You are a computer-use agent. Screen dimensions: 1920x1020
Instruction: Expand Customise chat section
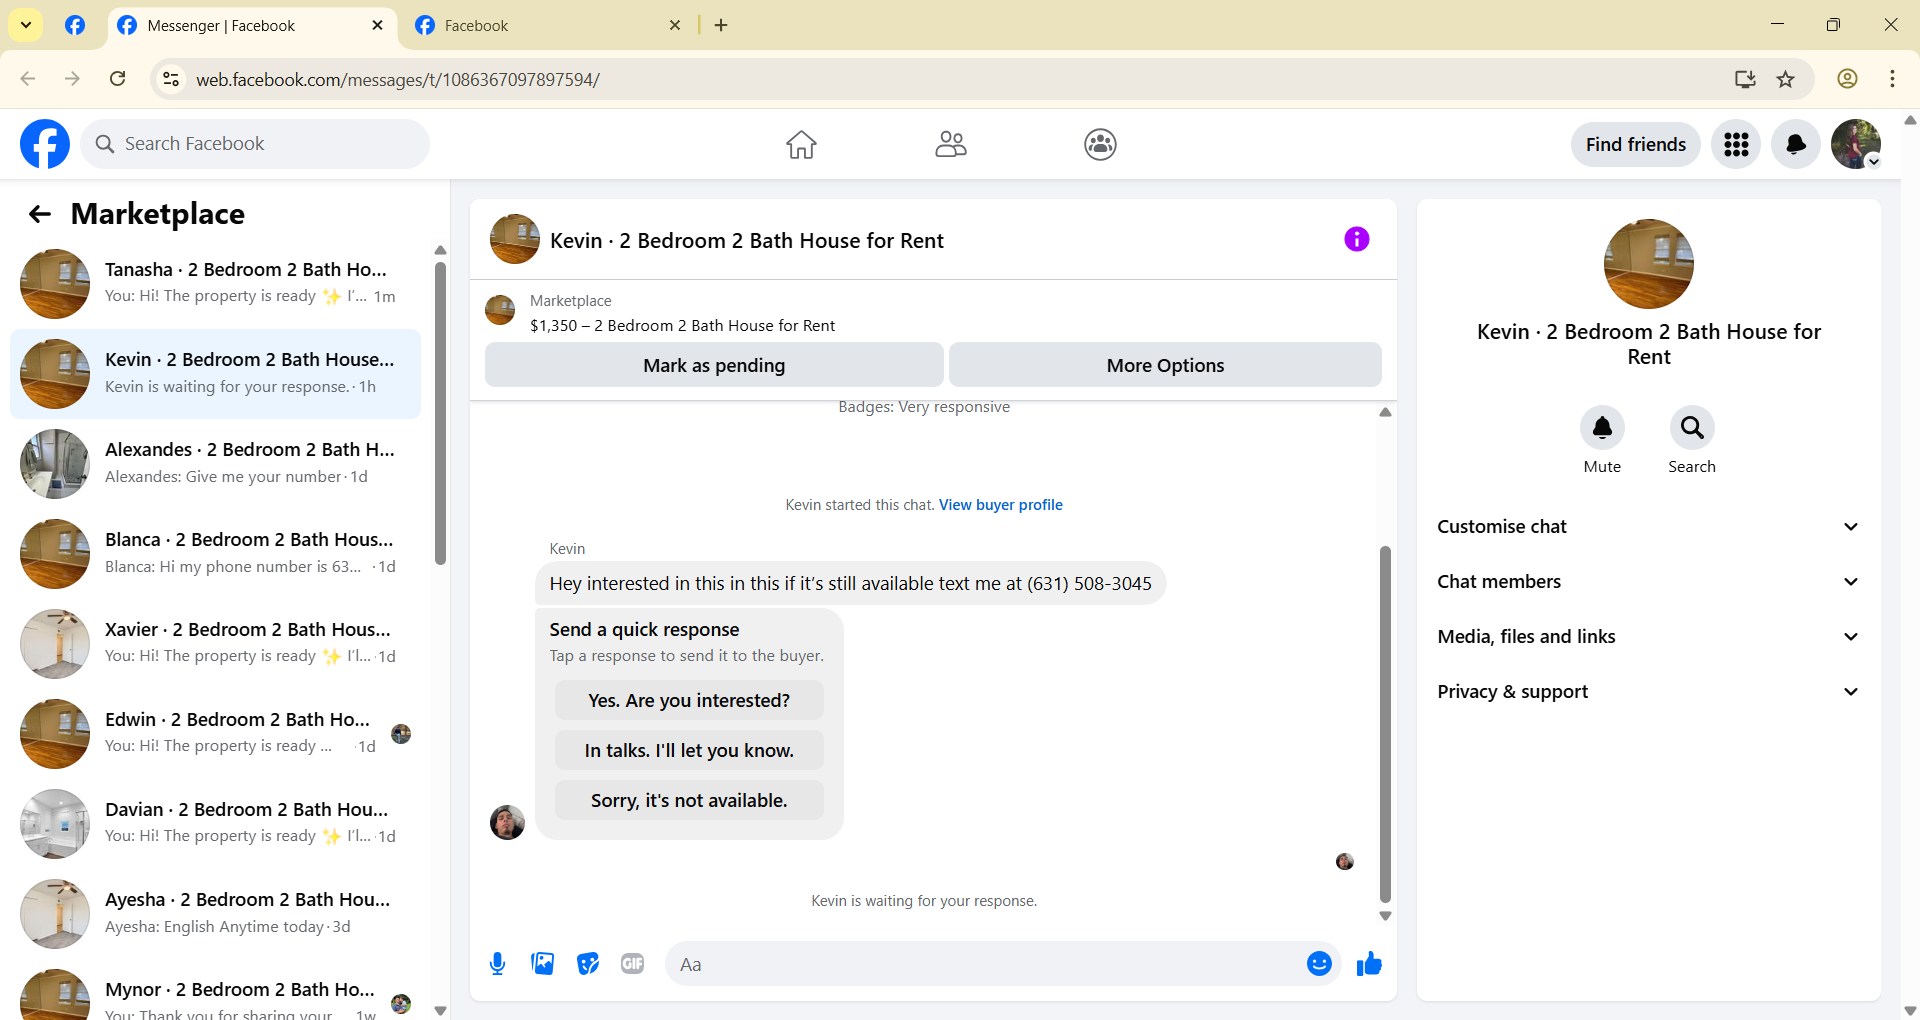(1649, 527)
